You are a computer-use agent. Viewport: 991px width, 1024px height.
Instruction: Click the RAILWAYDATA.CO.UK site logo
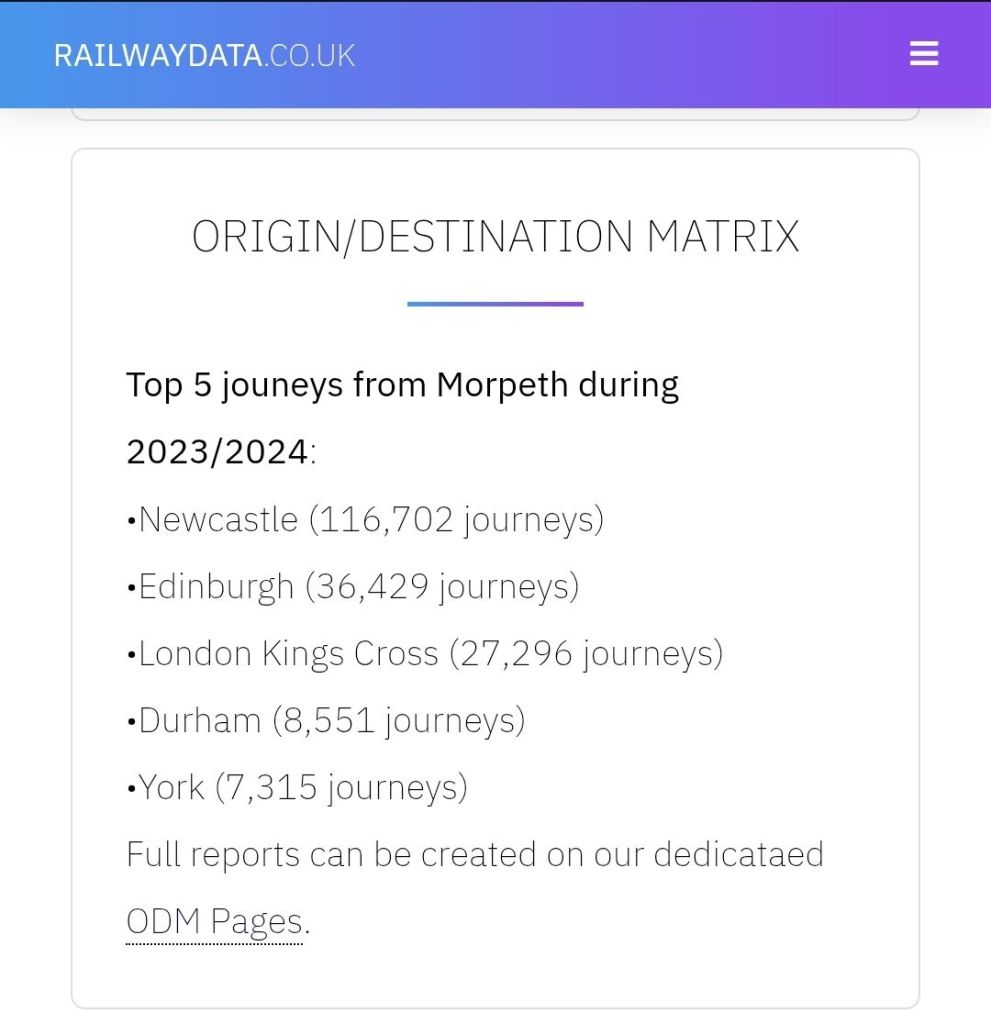204,55
